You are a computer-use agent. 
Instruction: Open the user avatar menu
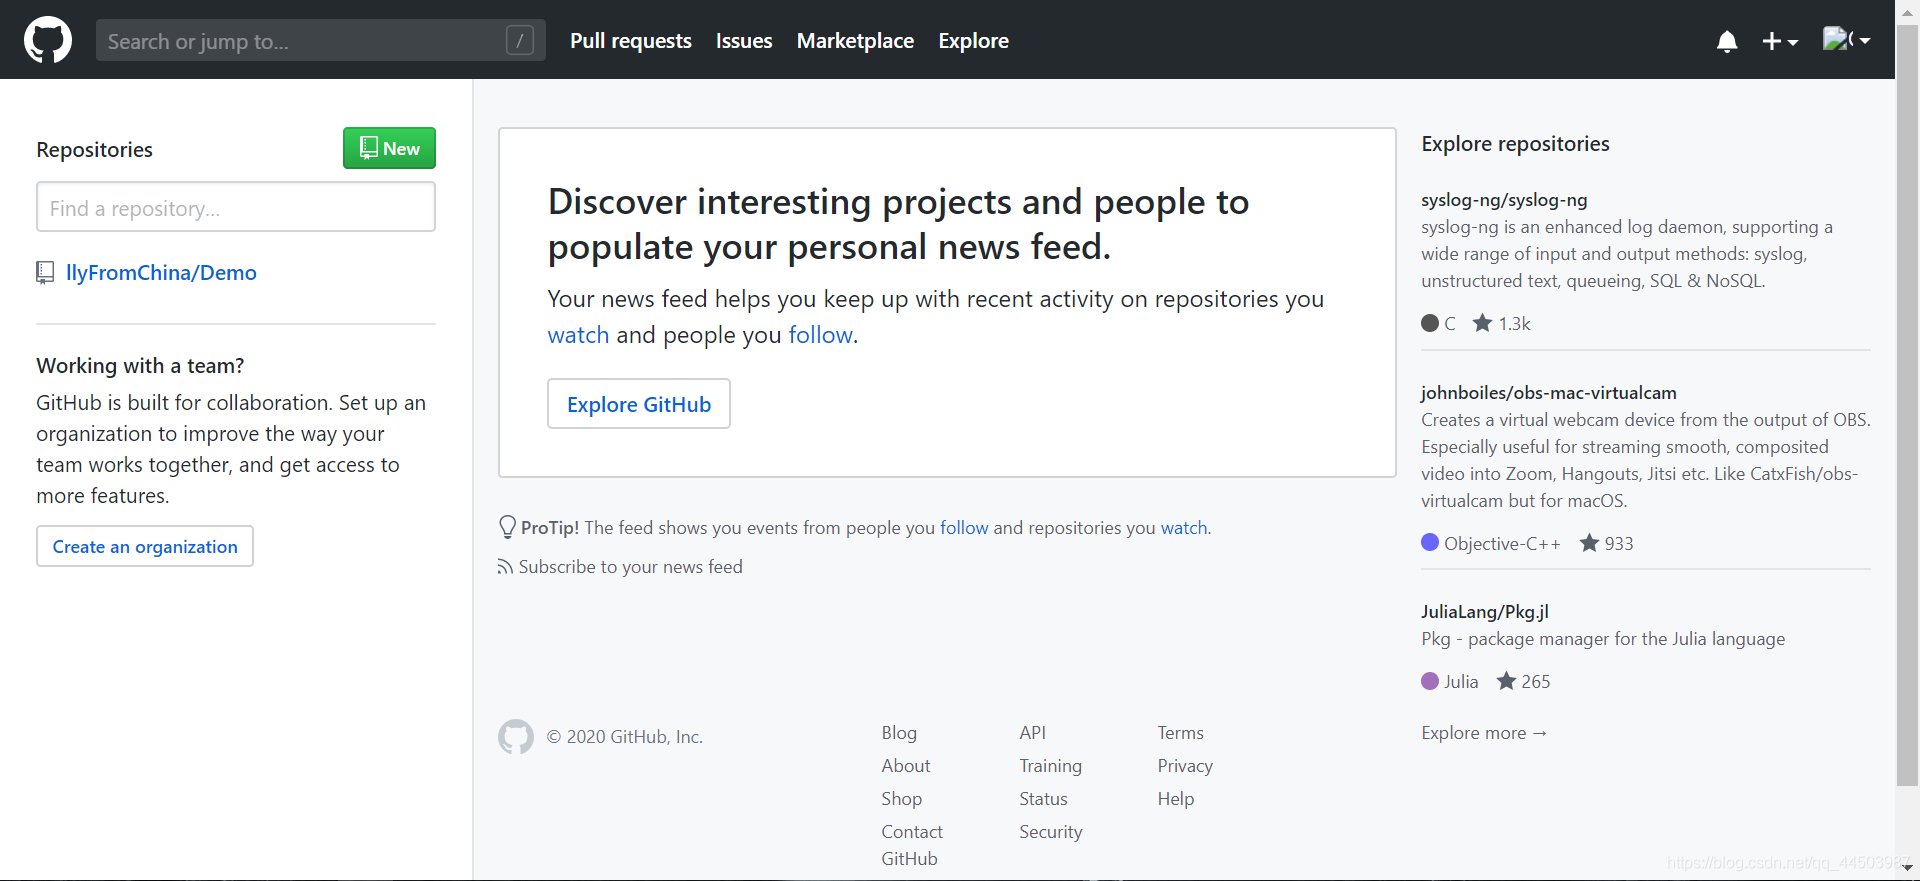tap(1846, 40)
